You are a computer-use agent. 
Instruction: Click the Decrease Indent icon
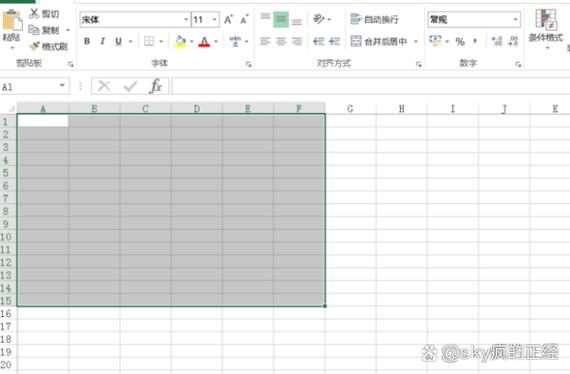319,41
